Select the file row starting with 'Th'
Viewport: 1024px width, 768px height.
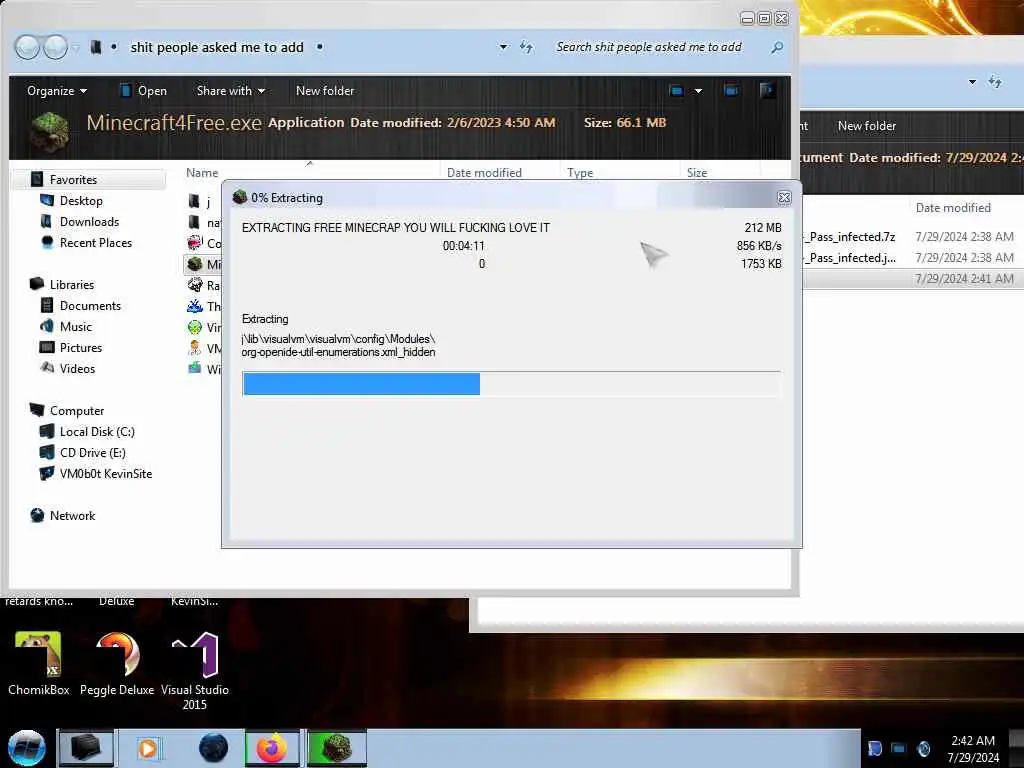coord(203,306)
